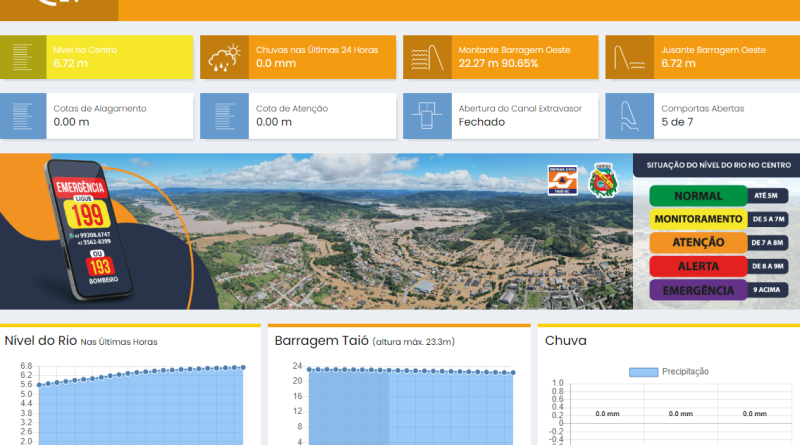
Task: Click the Nível no Centro water level icon
Action: pyautogui.click(x=23, y=57)
